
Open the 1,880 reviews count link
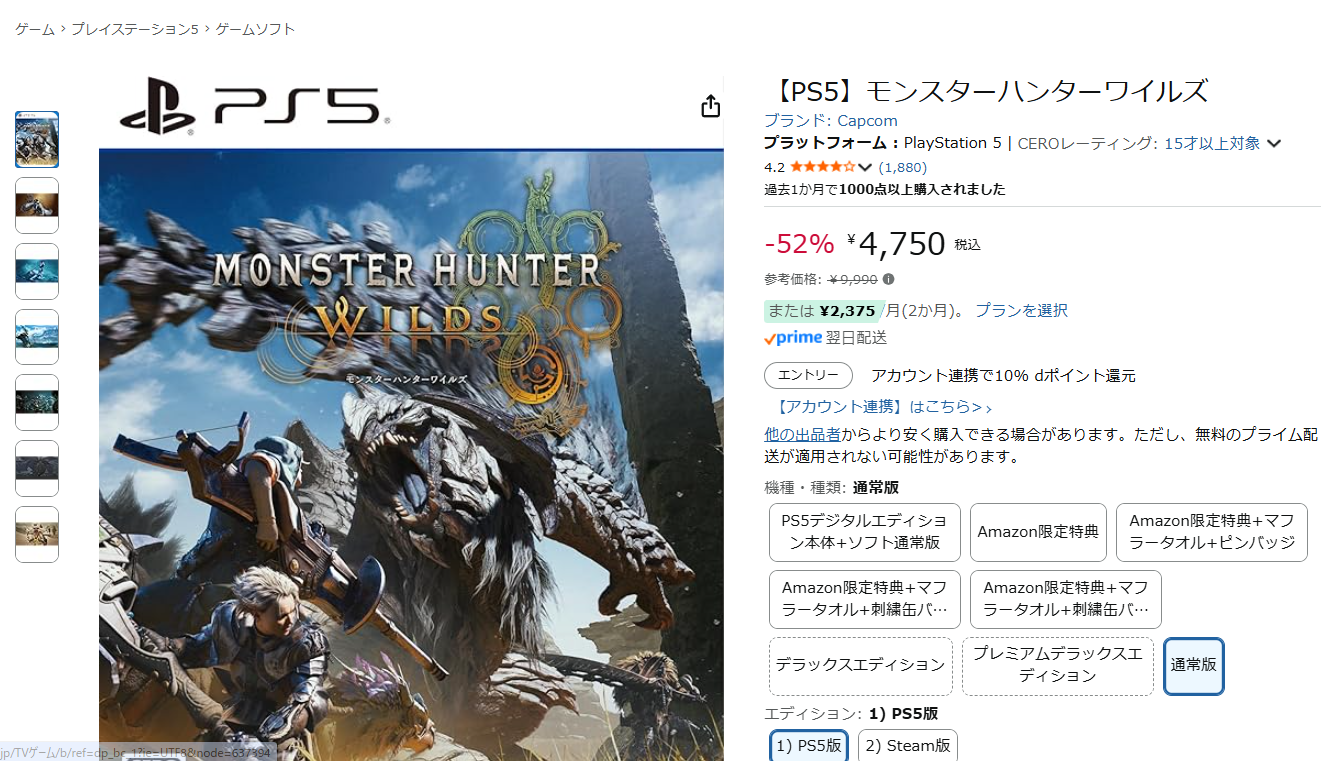[903, 168]
